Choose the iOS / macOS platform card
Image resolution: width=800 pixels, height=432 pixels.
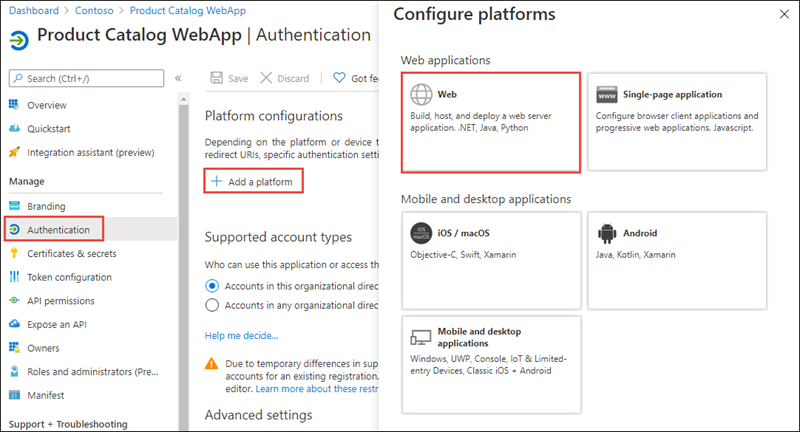[491, 260]
